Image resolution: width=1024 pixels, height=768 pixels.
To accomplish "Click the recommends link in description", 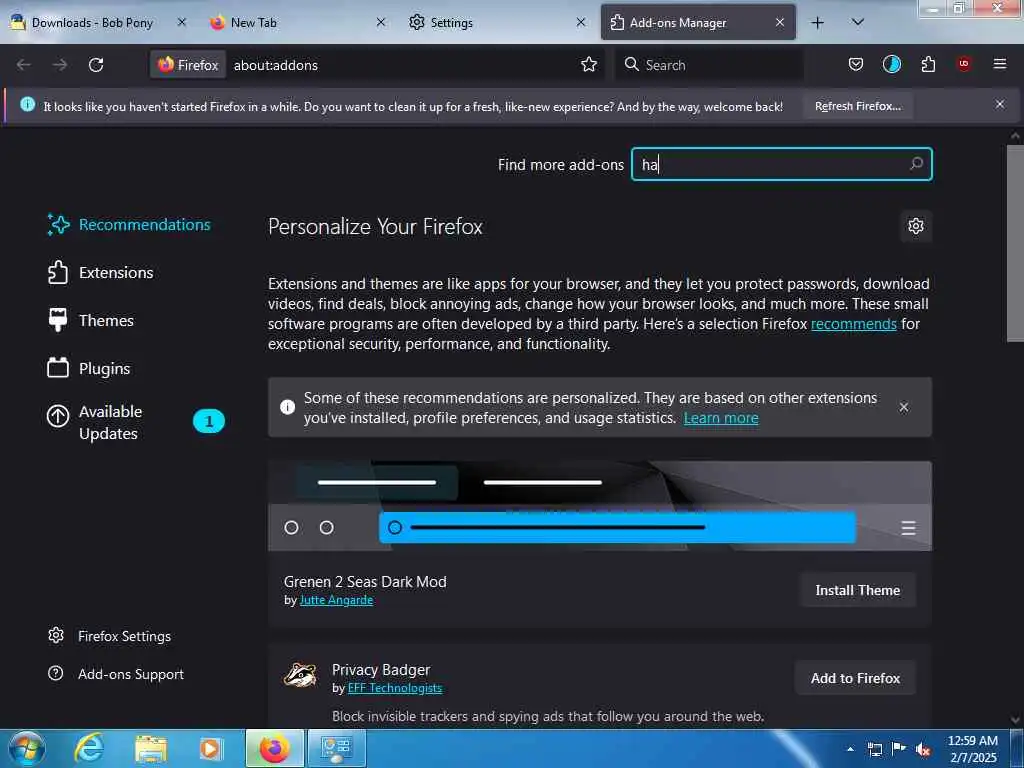I will tap(854, 324).
